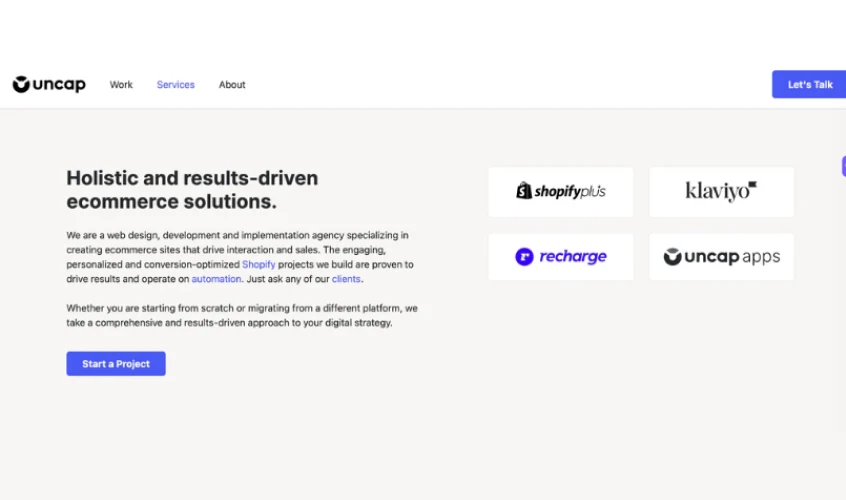Click the clients link in the text
The image size is (846, 500).
346,279
